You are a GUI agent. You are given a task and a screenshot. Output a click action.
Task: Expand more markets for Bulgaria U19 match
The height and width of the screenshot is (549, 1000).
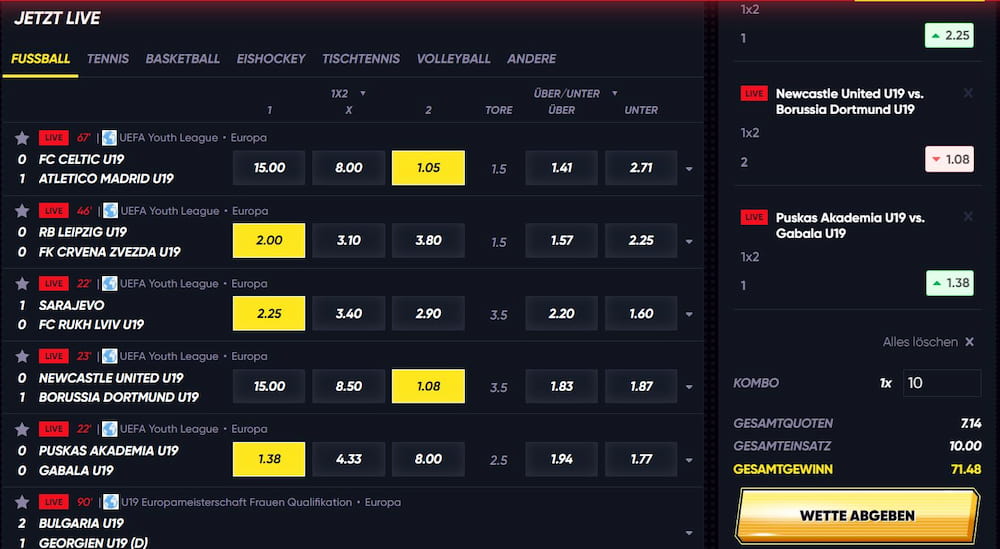click(x=689, y=533)
